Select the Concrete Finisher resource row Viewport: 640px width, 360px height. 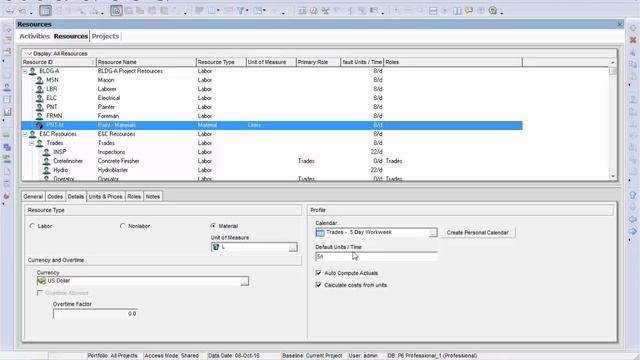pos(272,161)
